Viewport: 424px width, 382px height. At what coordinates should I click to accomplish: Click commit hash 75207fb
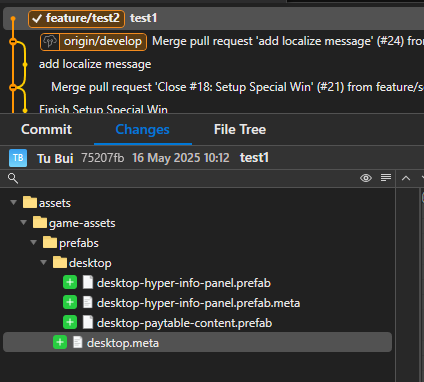pos(103,158)
